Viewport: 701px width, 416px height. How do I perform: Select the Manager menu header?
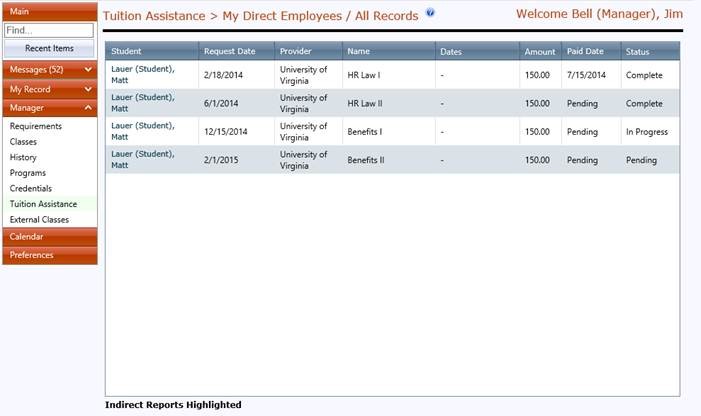point(50,108)
